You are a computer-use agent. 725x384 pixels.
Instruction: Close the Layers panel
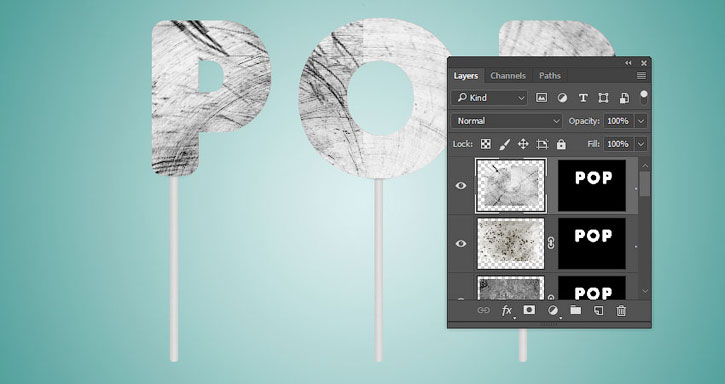coord(644,63)
